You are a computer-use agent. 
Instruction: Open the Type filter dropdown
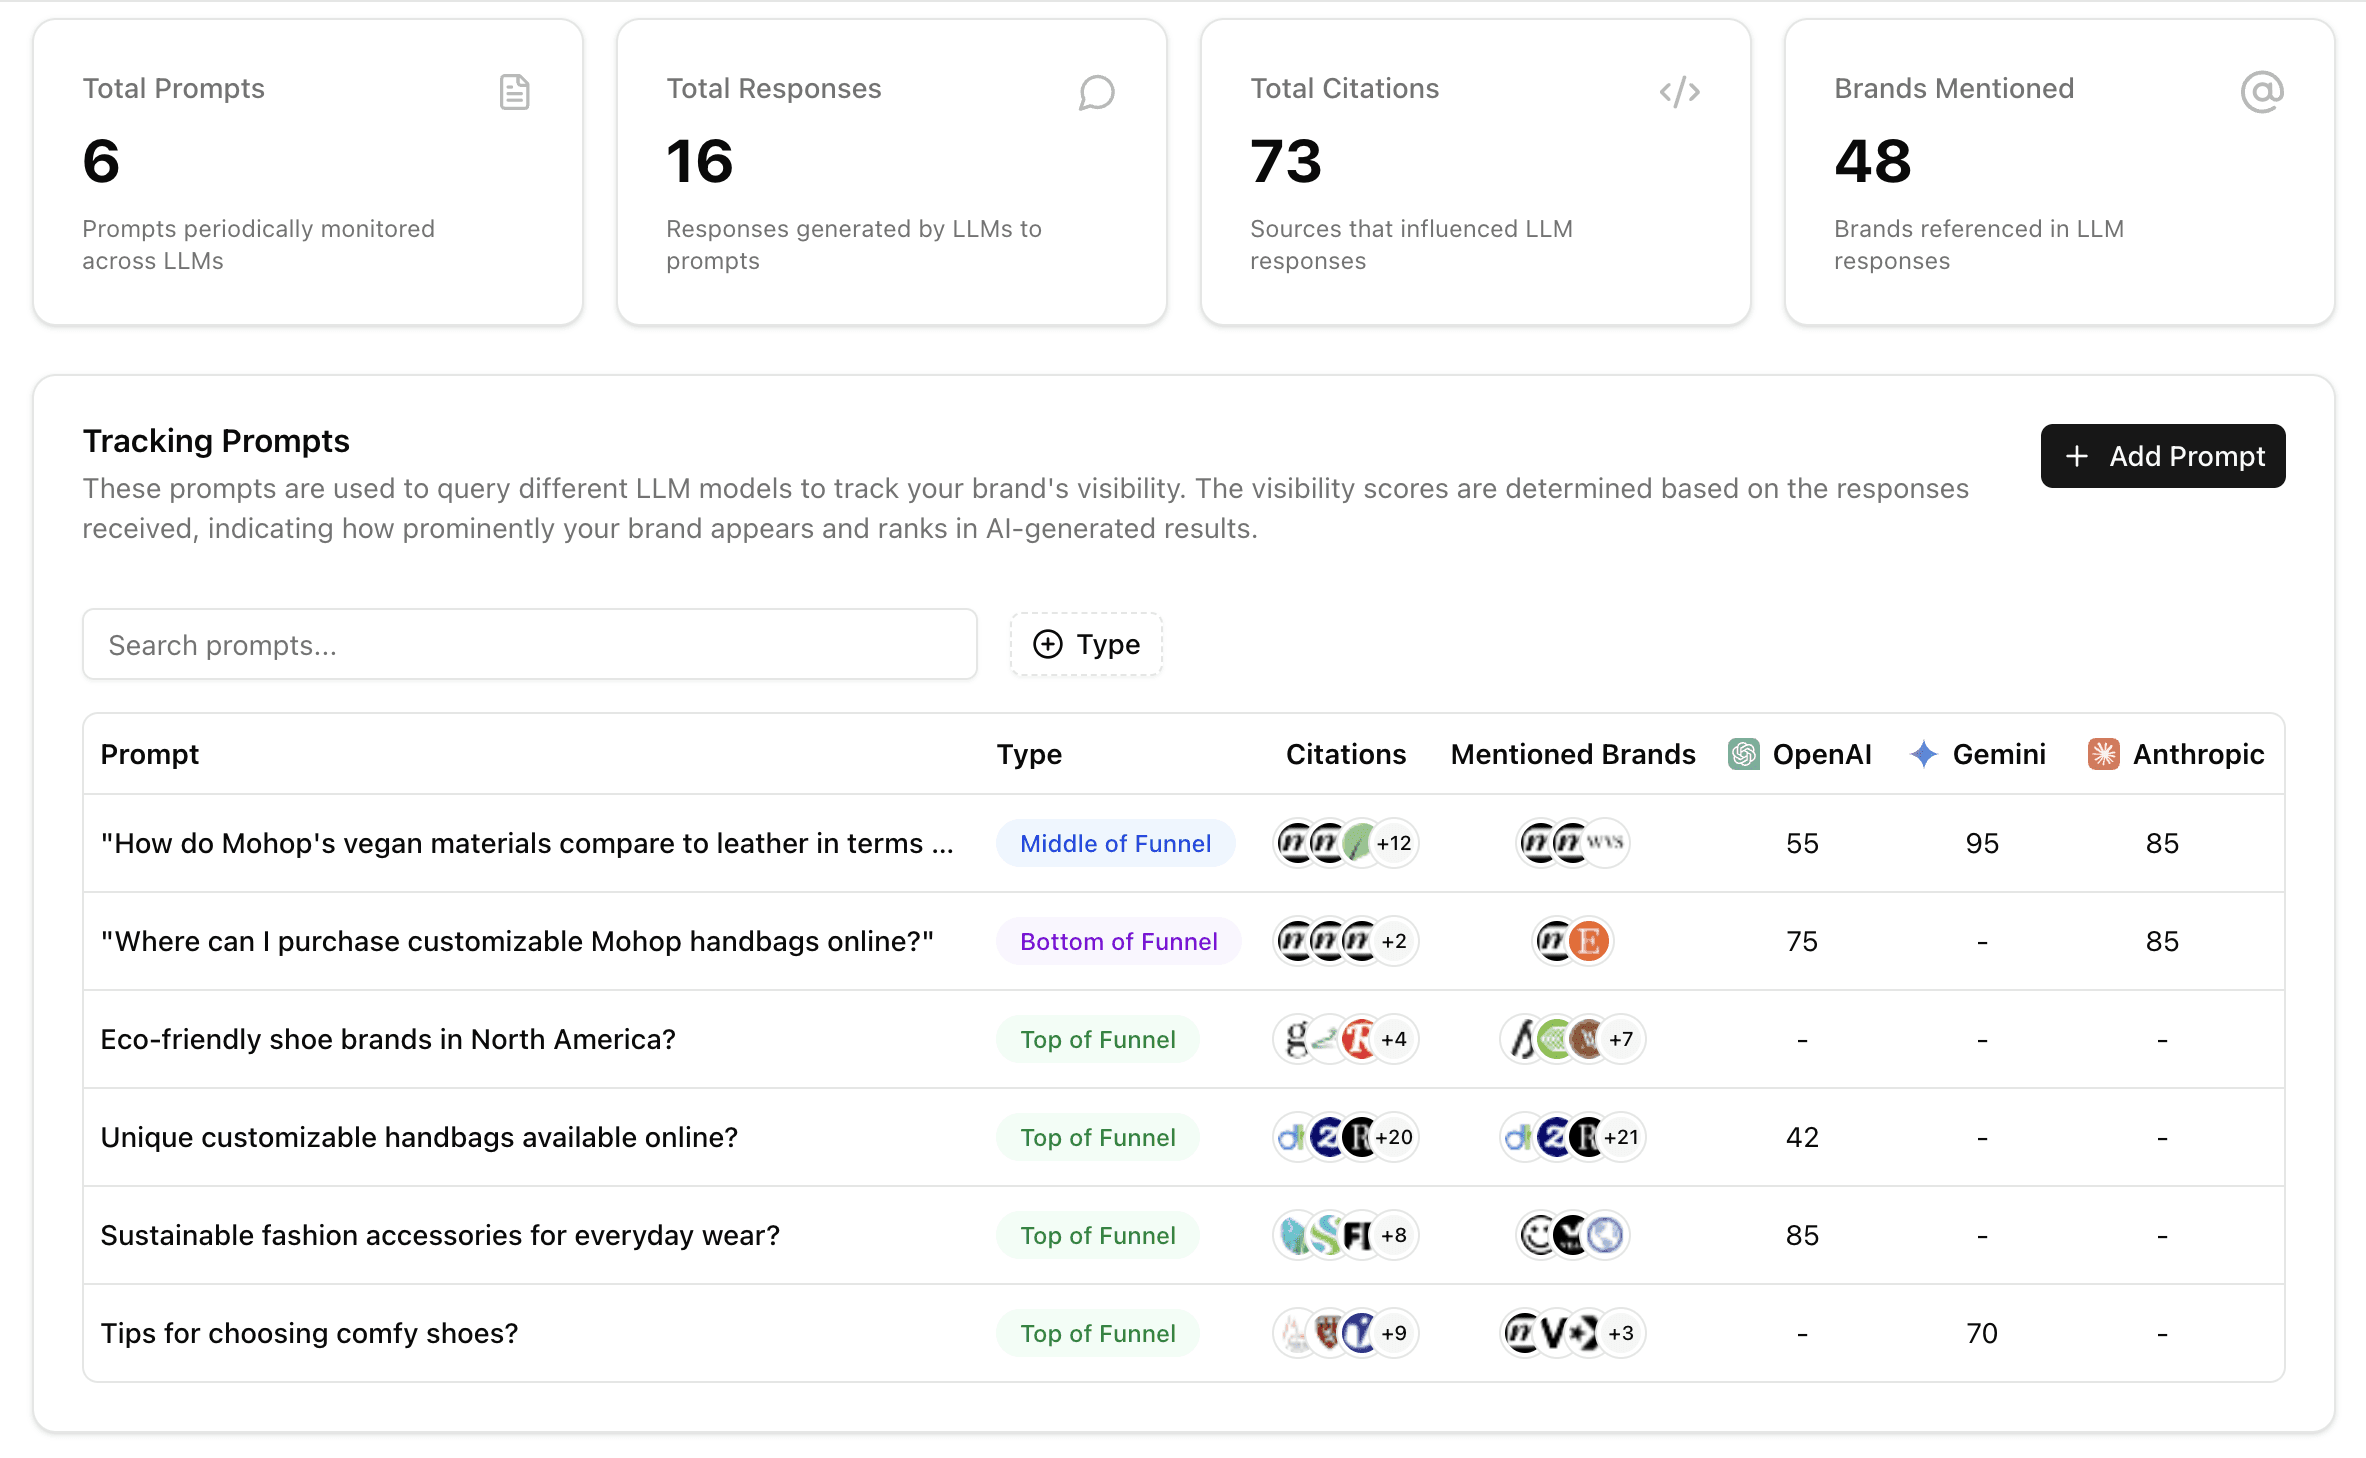[1086, 644]
